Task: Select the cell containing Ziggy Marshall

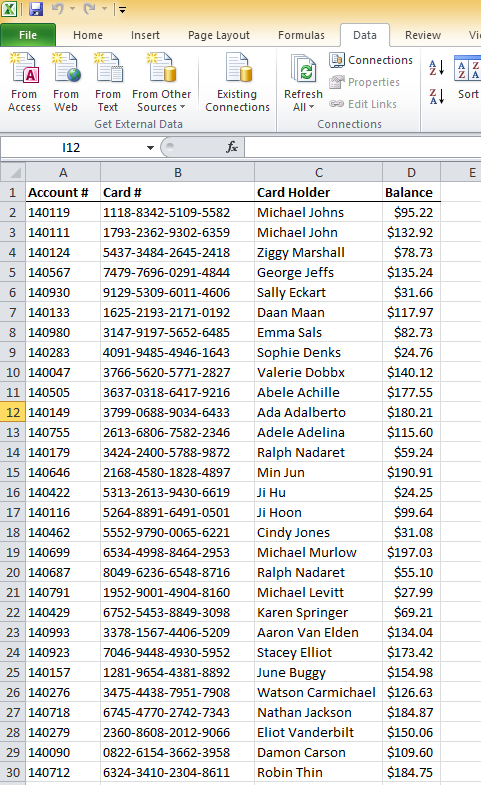Action: tap(318, 252)
